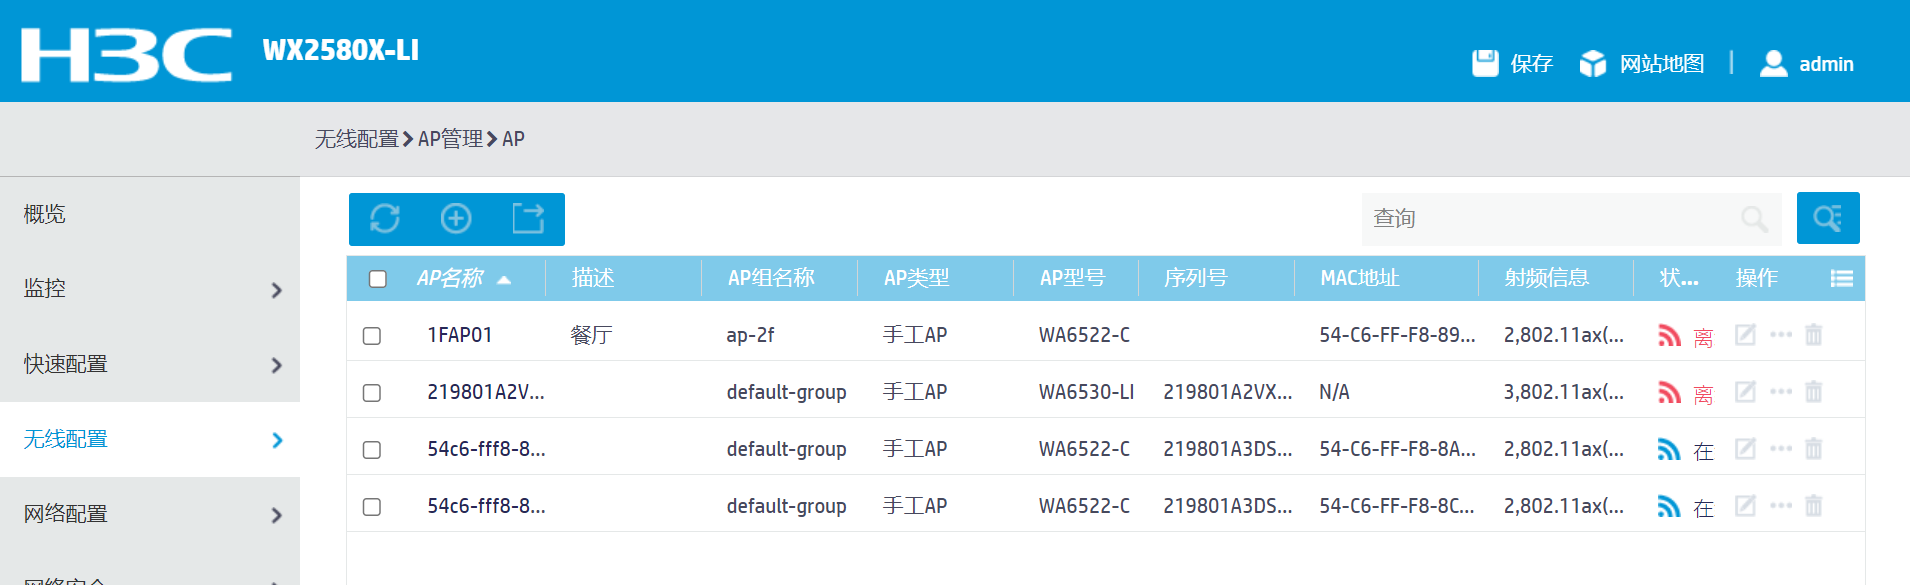
Task: Delete the AP with MAC 54-C6-FF-F8-8A
Action: (x=1814, y=449)
